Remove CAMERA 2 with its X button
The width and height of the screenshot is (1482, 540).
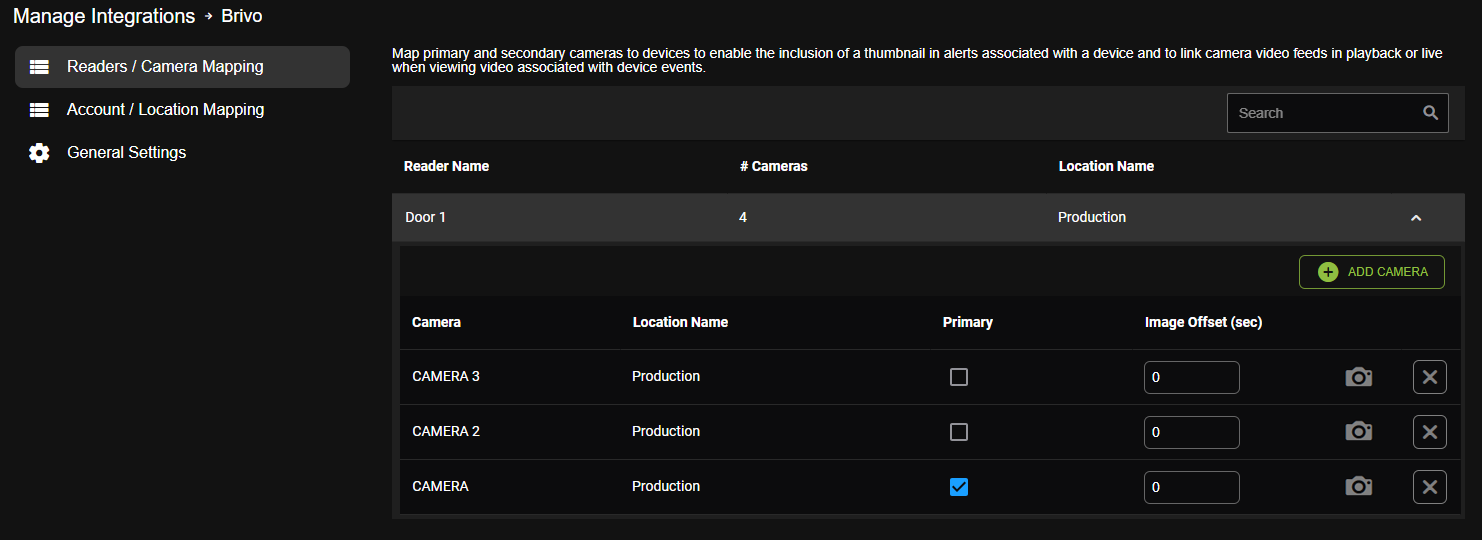pos(1430,432)
